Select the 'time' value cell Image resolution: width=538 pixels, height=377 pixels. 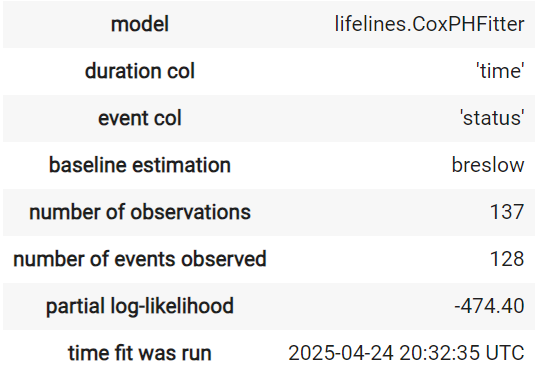click(501, 71)
